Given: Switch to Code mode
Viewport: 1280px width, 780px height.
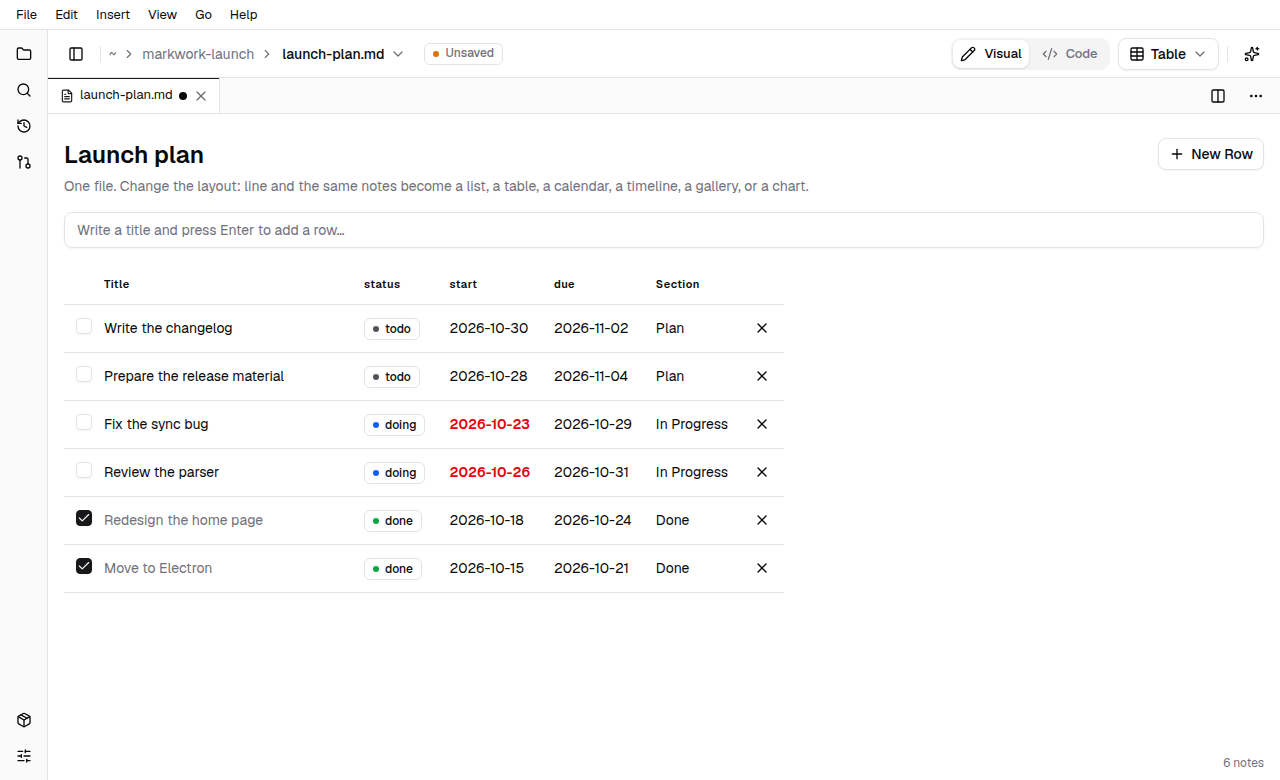Looking at the screenshot, I should coord(1069,54).
